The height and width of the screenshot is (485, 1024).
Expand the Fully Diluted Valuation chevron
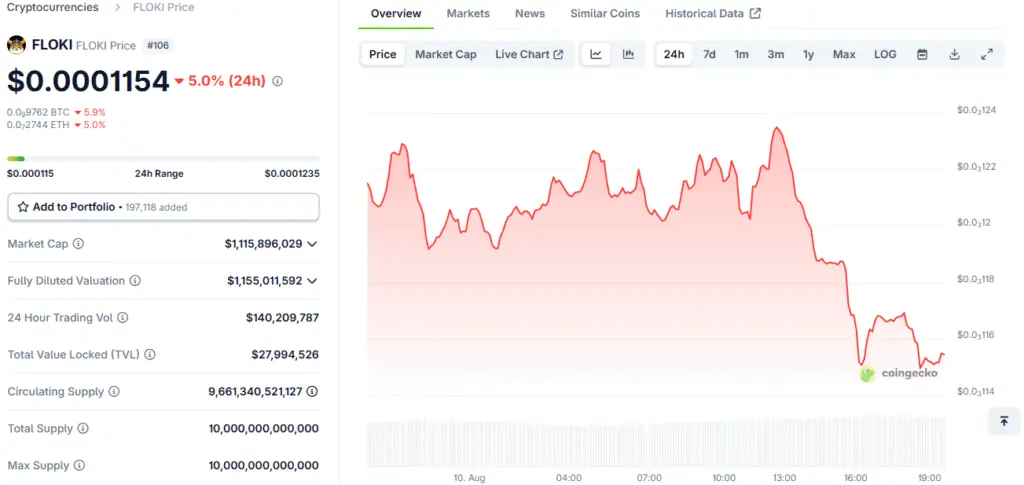click(312, 281)
